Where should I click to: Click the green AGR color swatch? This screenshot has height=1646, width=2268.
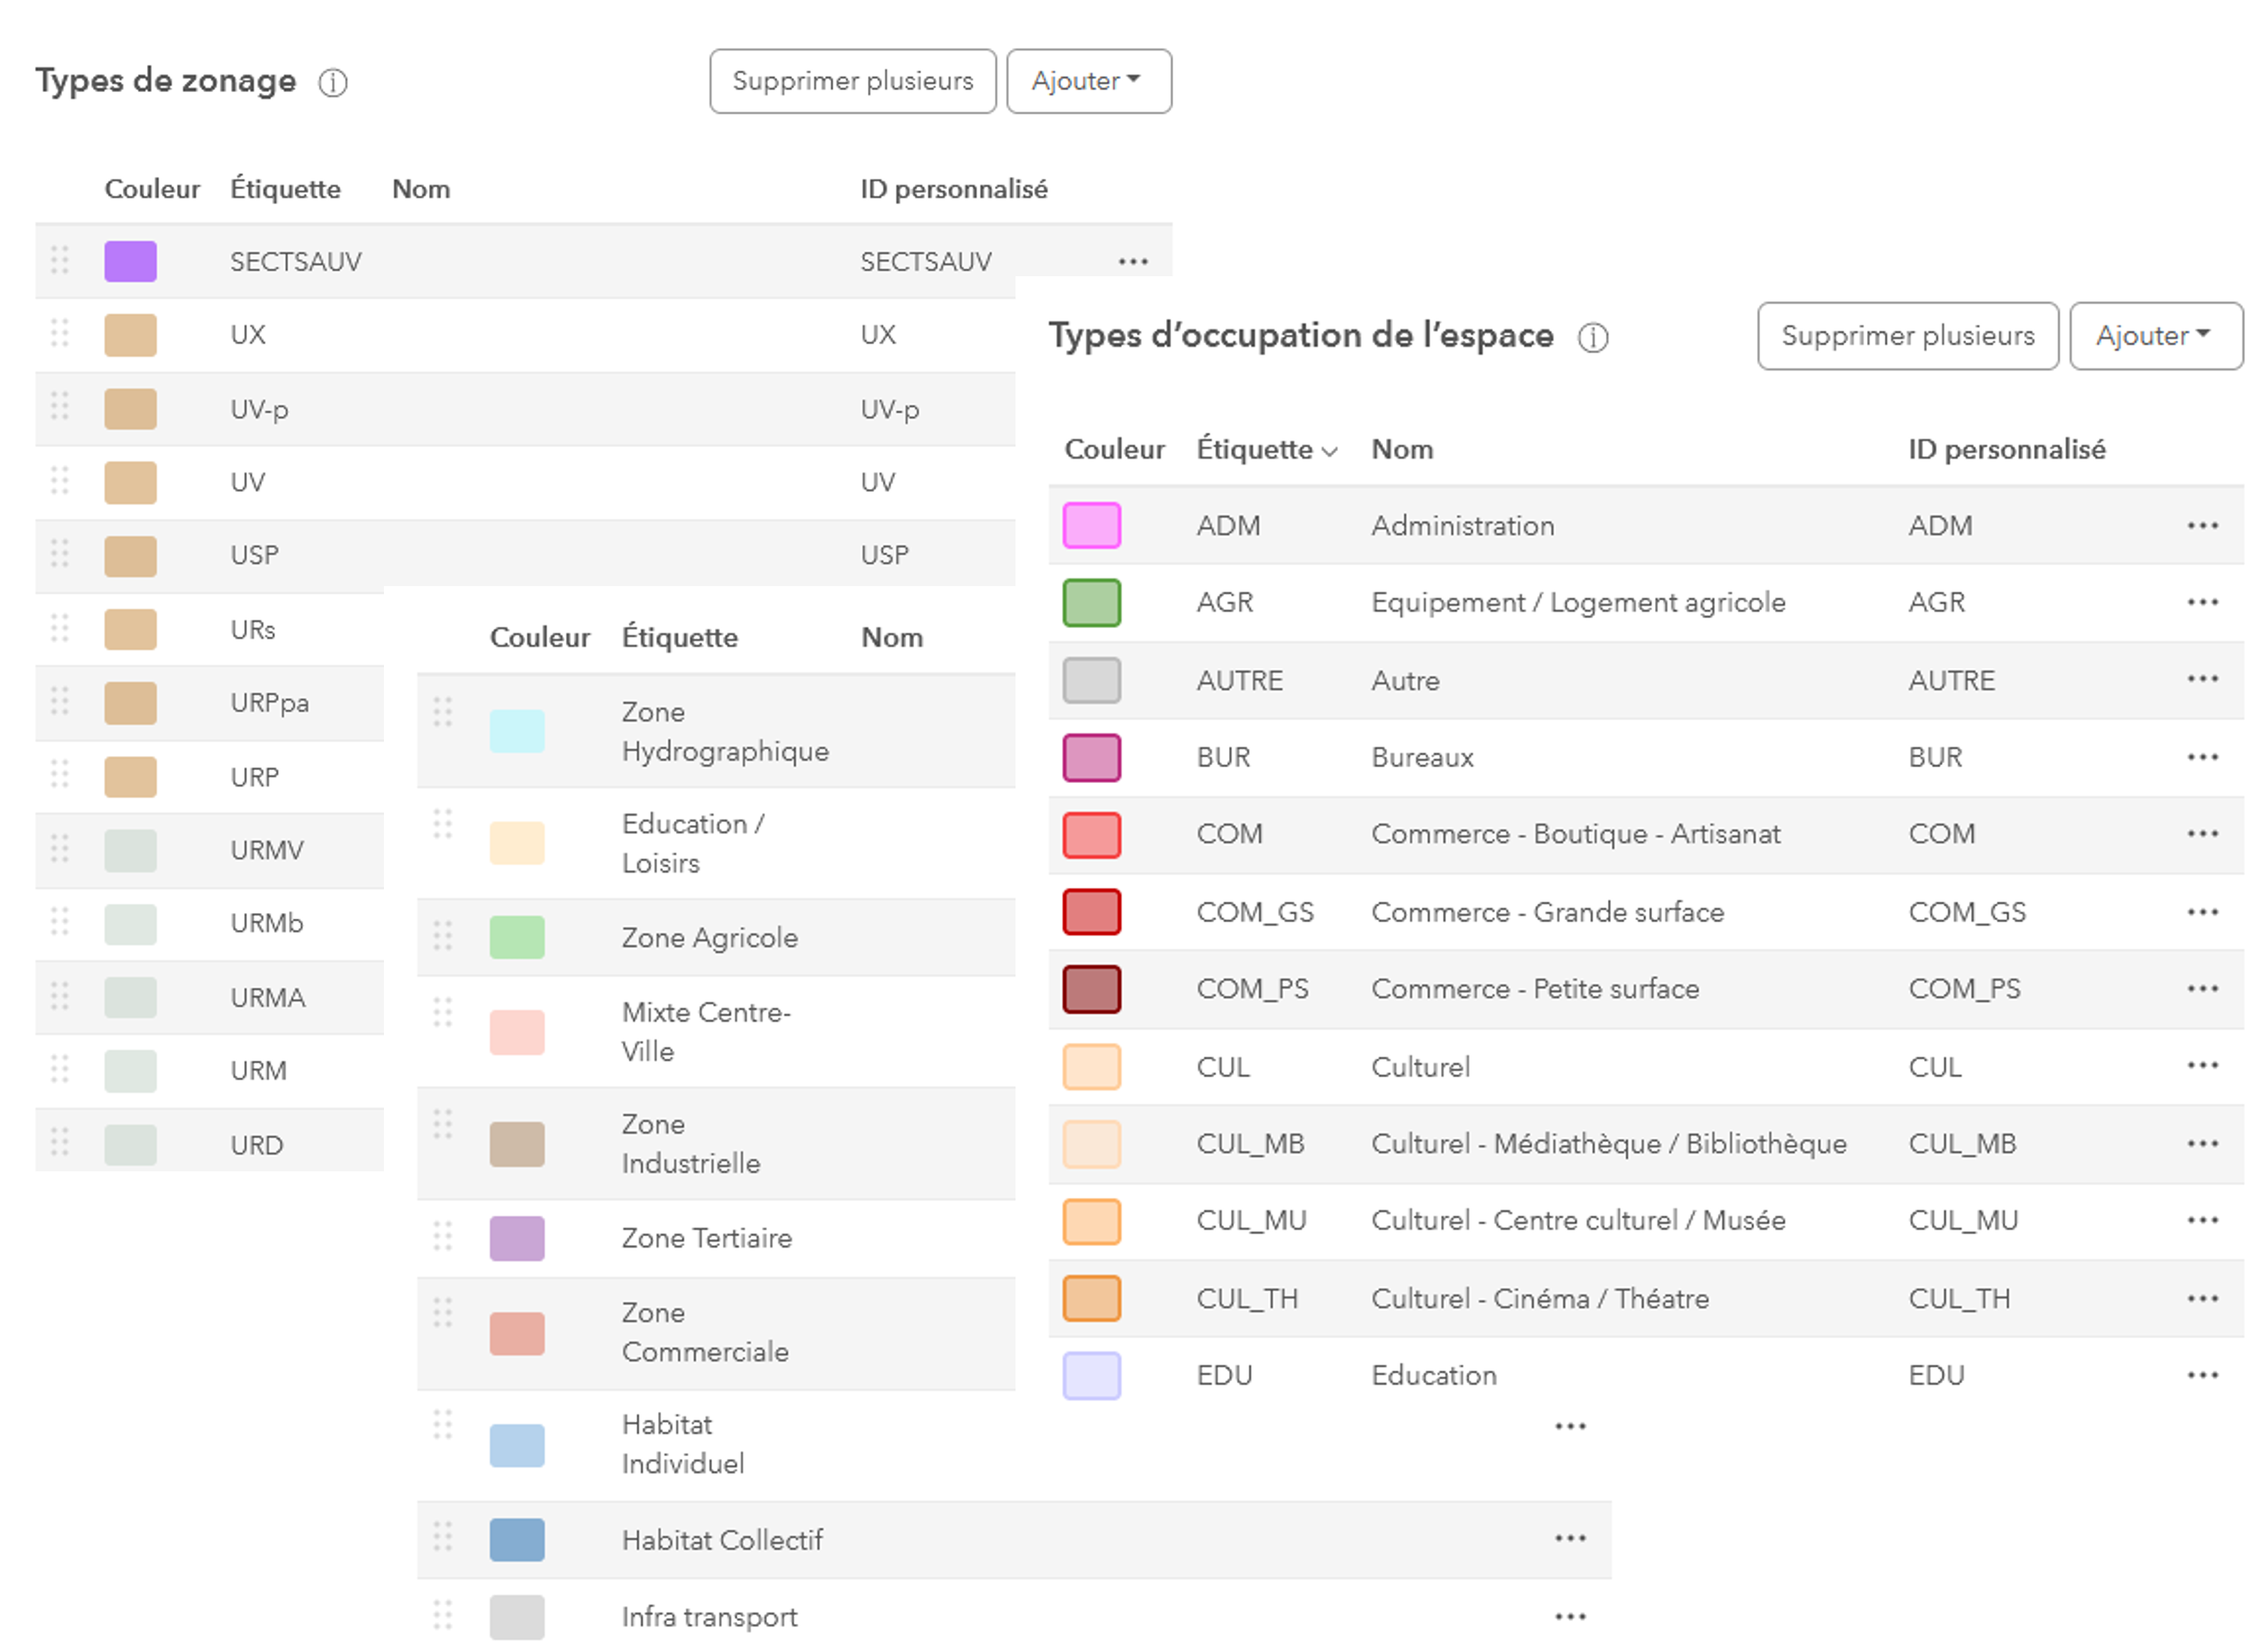(1091, 603)
